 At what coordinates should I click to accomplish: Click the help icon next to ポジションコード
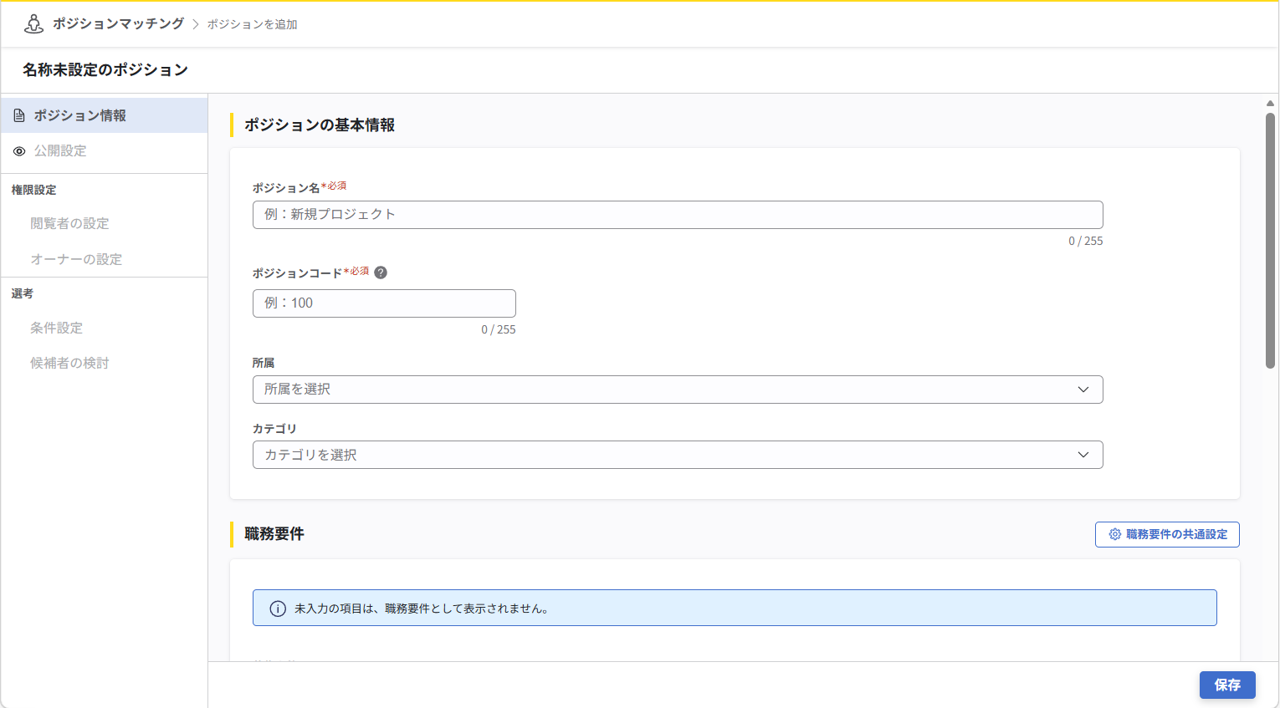pos(381,272)
